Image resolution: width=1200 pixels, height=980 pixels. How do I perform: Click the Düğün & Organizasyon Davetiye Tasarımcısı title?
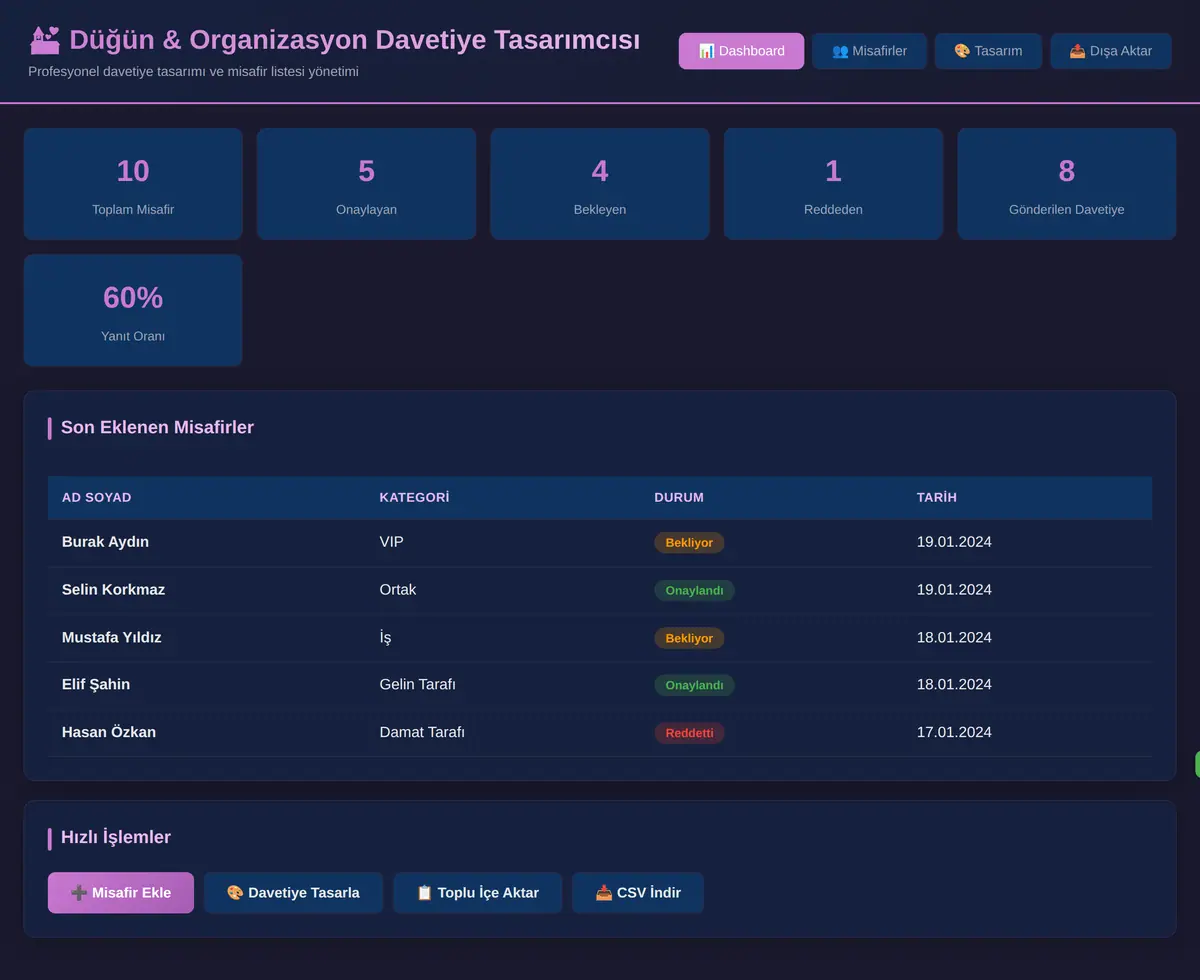pyautogui.click(x=354, y=40)
